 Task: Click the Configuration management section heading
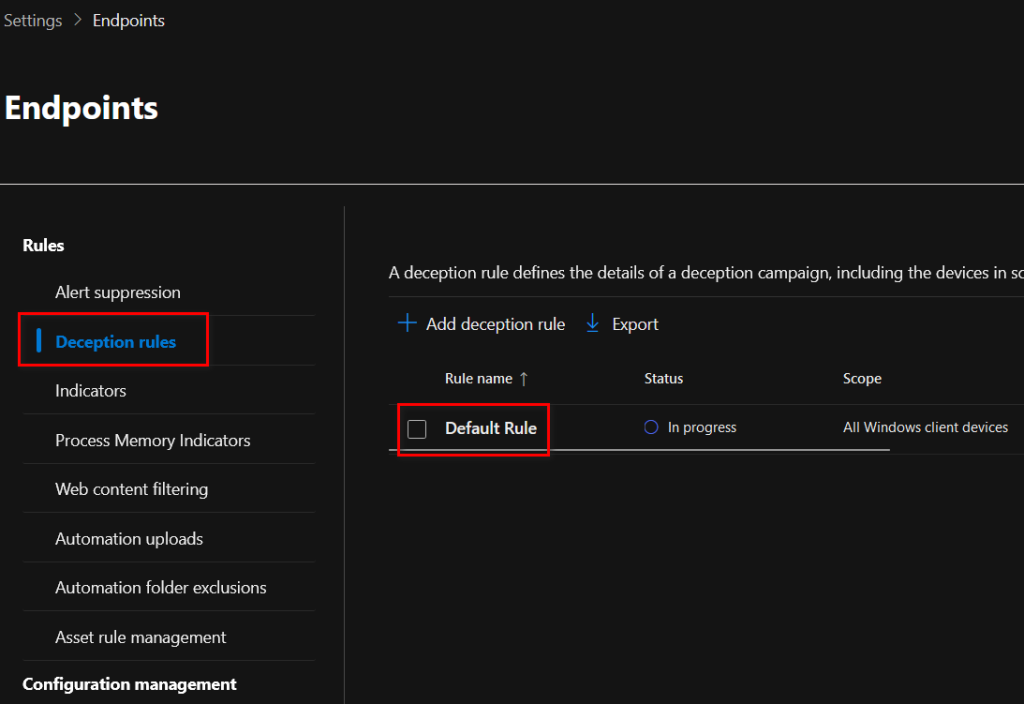tap(129, 684)
